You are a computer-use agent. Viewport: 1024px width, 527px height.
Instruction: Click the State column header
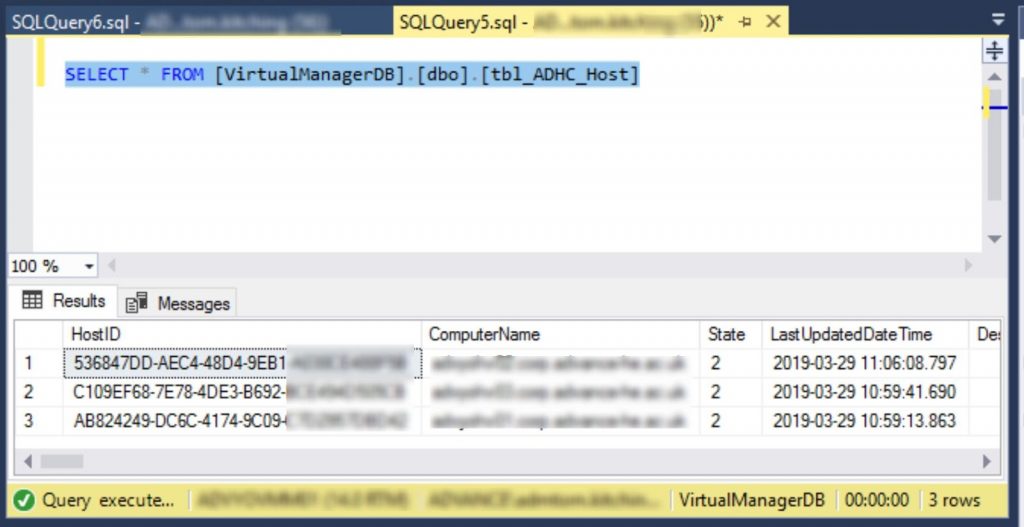(731, 335)
